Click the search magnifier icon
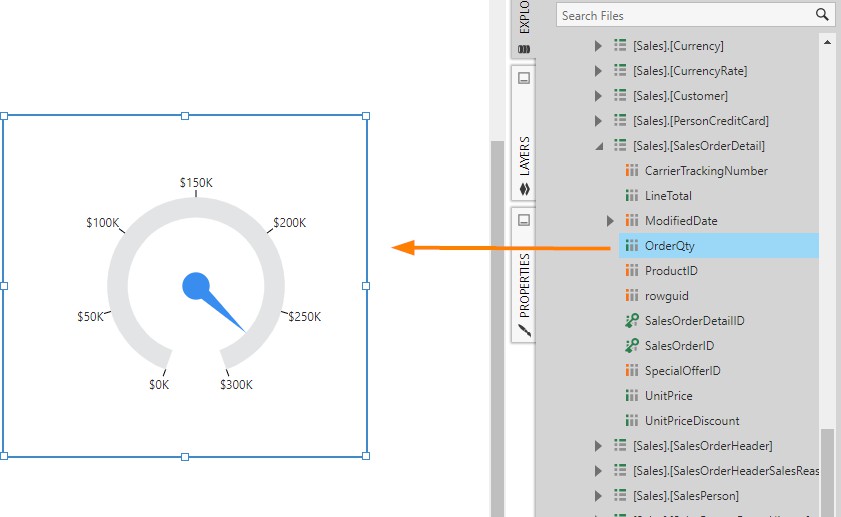841x517 pixels. (822, 15)
